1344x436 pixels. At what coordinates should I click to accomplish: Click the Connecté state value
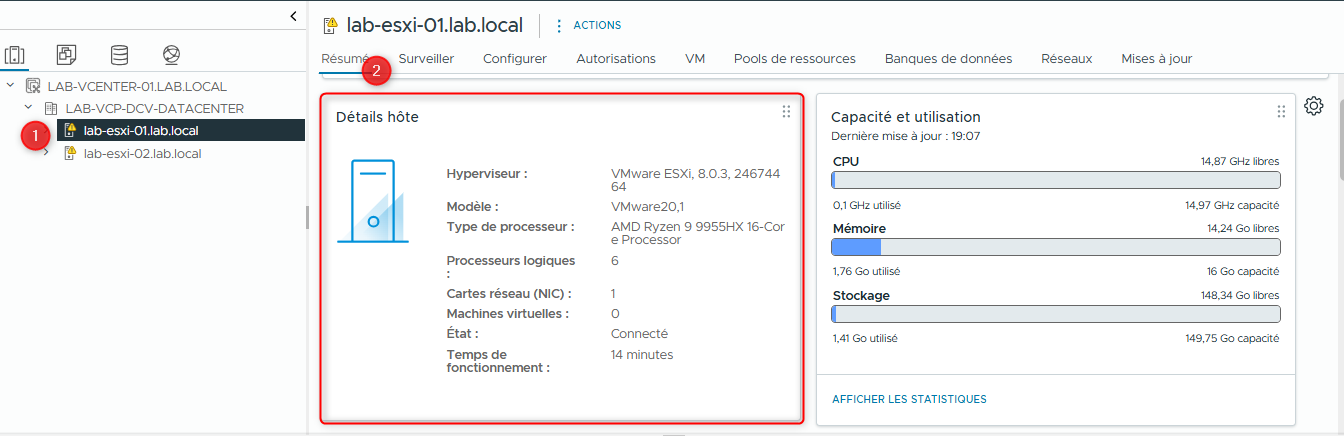pos(639,334)
